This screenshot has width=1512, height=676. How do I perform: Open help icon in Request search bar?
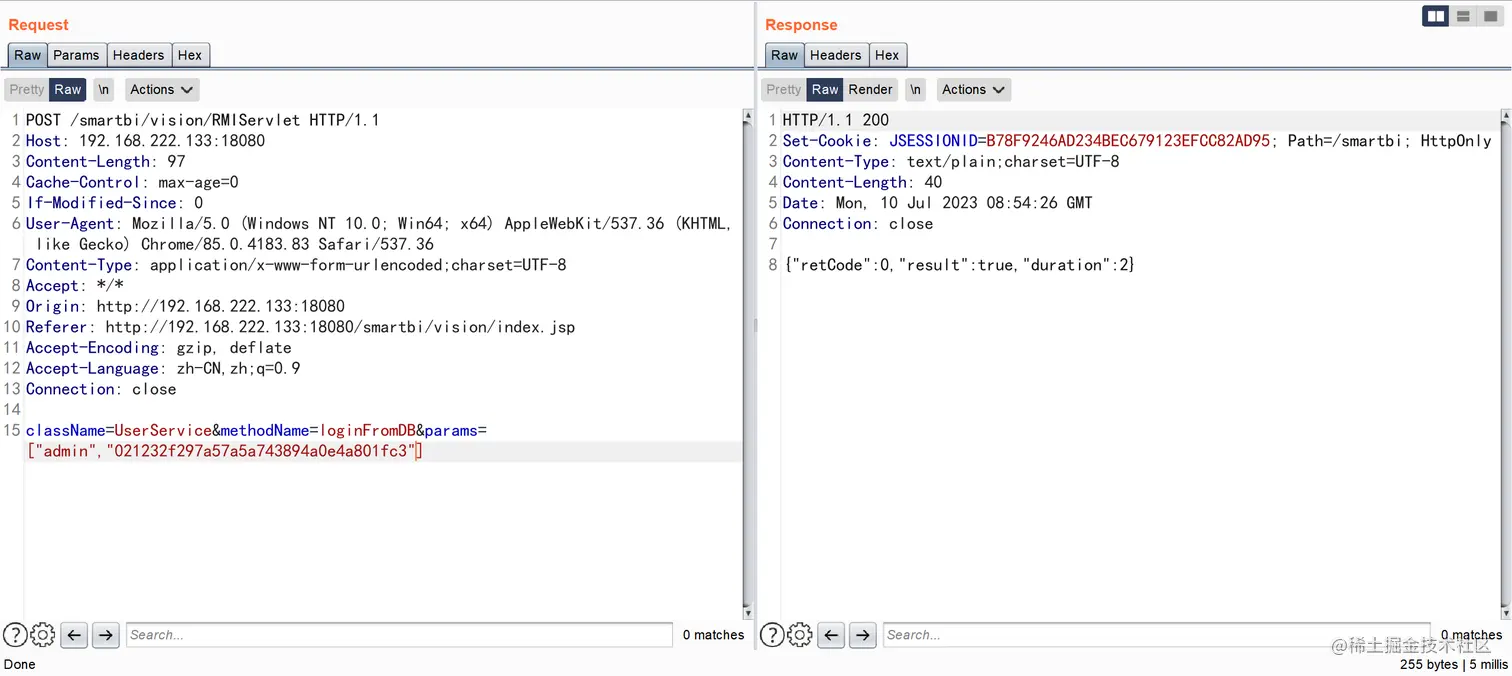(15, 634)
